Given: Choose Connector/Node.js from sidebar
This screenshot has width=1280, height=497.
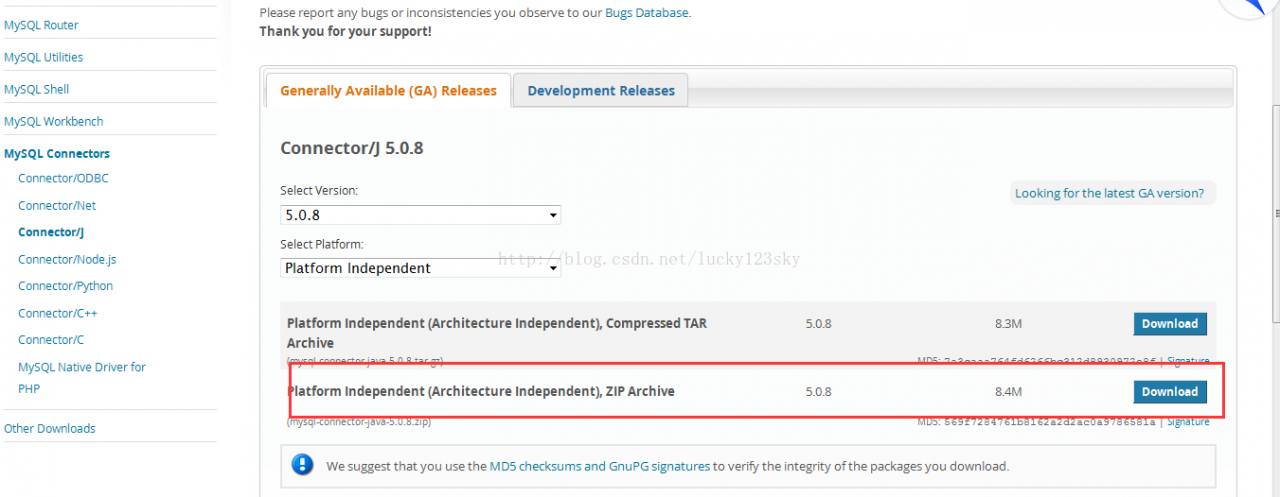Looking at the screenshot, I should [67, 259].
